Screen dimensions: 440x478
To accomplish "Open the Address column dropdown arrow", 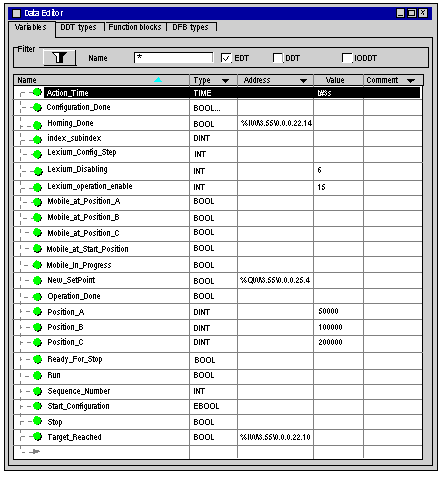I will tap(303, 81).
